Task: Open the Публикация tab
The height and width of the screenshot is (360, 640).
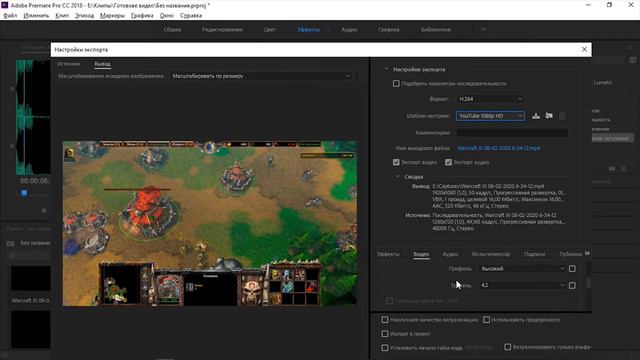Action: [570, 254]
